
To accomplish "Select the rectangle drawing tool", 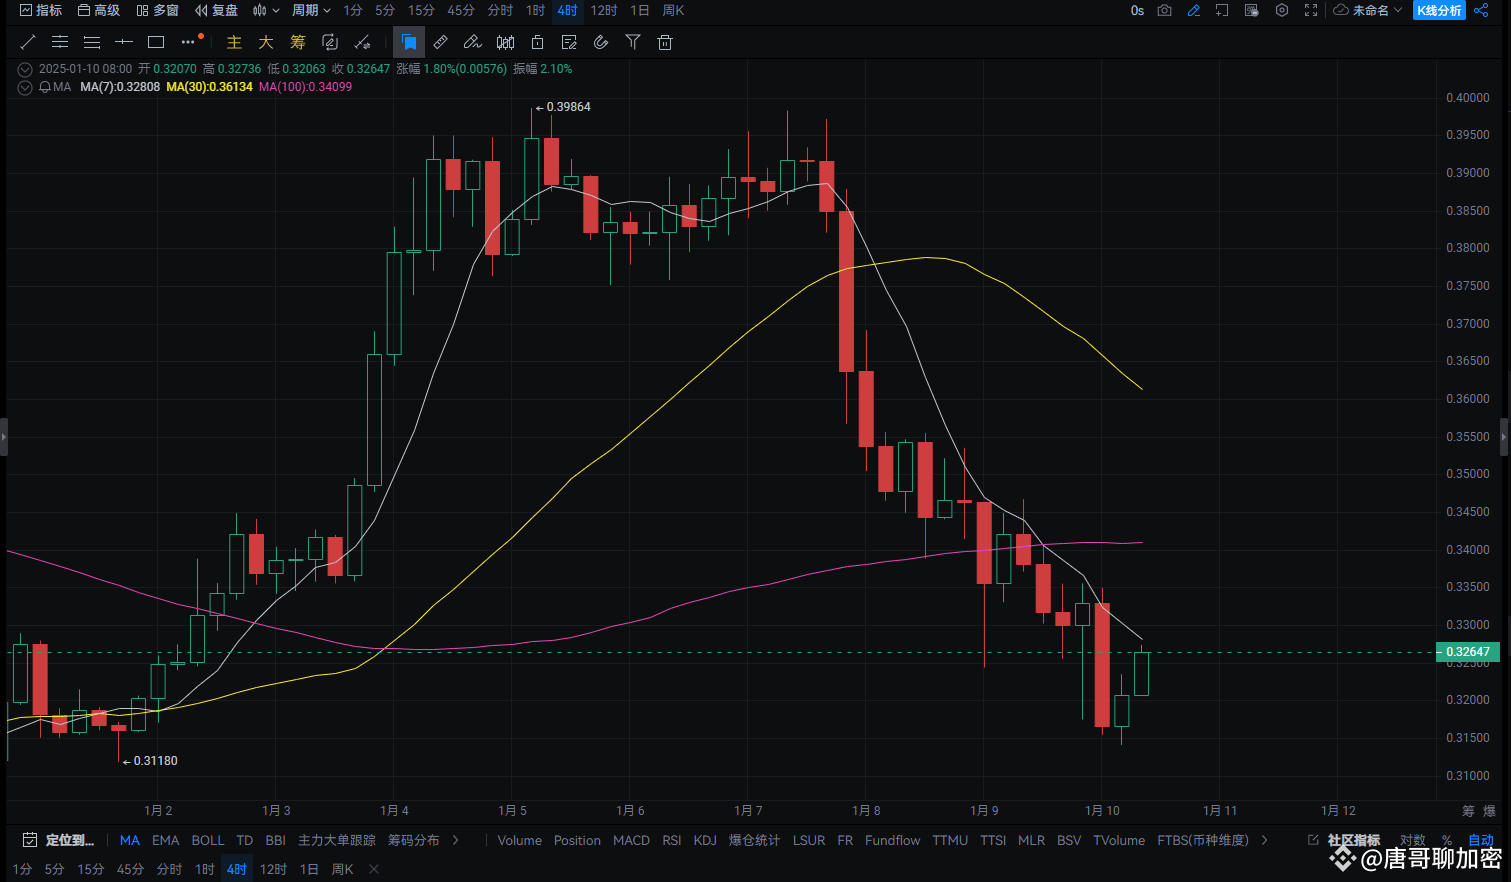I will pos(156,42).
